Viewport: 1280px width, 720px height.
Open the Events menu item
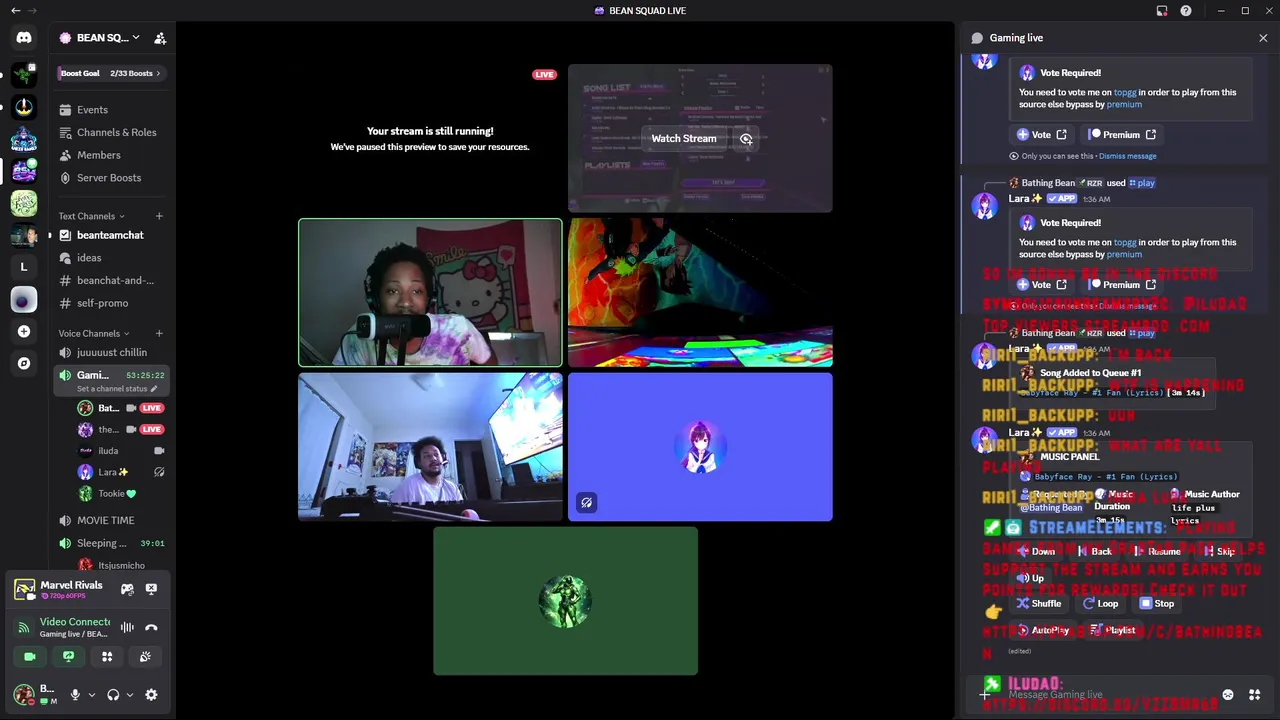tap(110, 110)
